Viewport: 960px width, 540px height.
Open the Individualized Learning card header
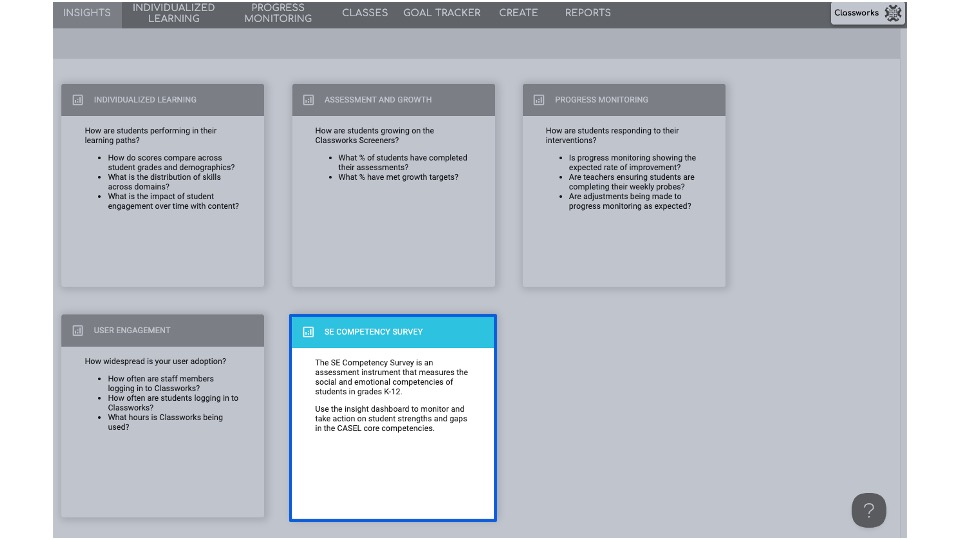pos(163,100)
